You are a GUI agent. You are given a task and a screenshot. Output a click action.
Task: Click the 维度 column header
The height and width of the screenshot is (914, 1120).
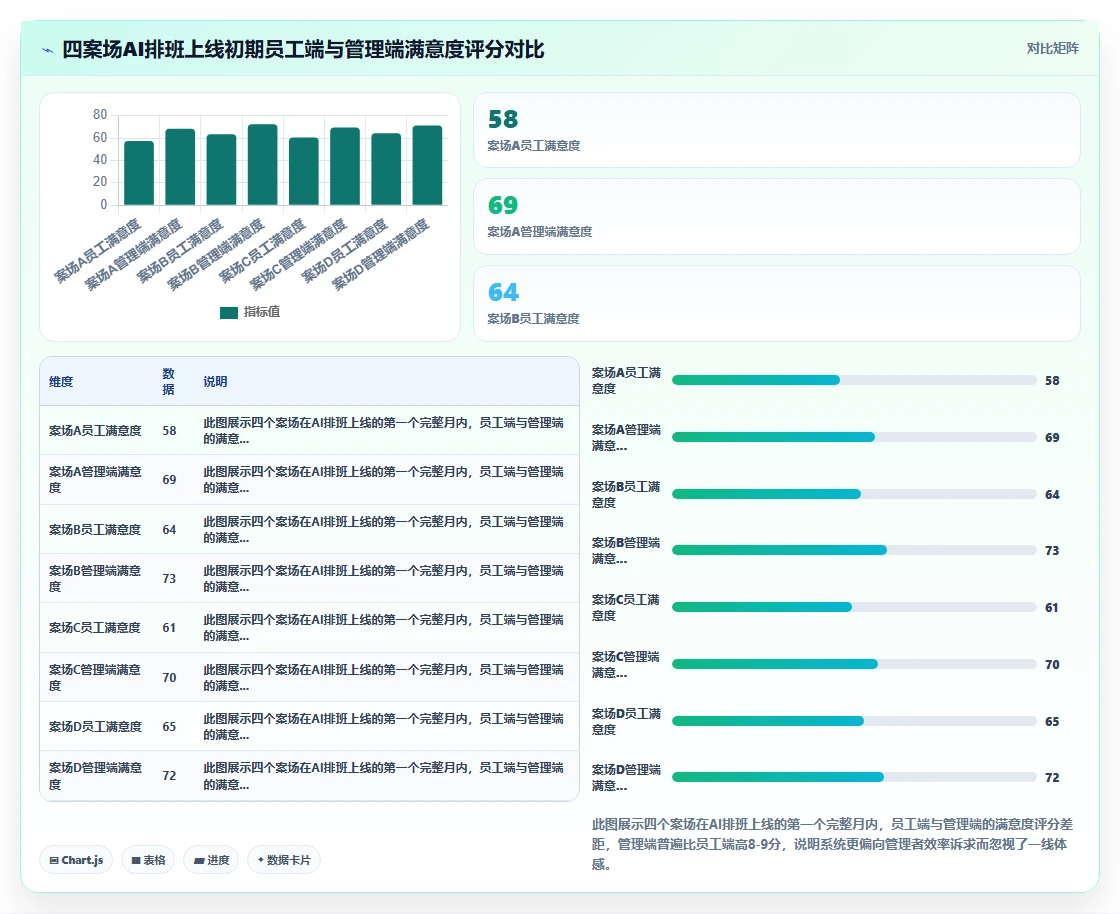coord(61,381)
